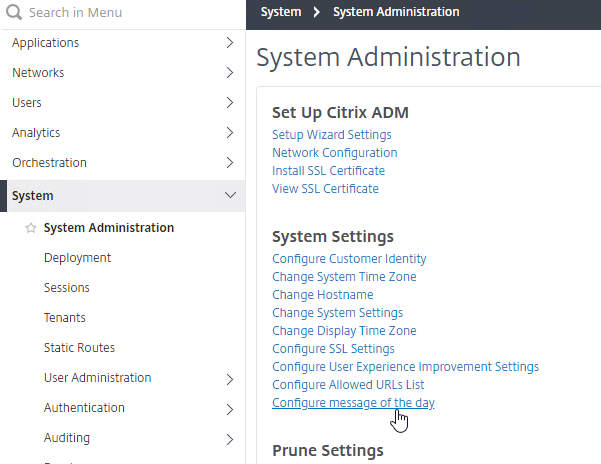Screen dimensions: 601x464
Task: Expand the Analytics menu chevron
Action: point(230,133)
